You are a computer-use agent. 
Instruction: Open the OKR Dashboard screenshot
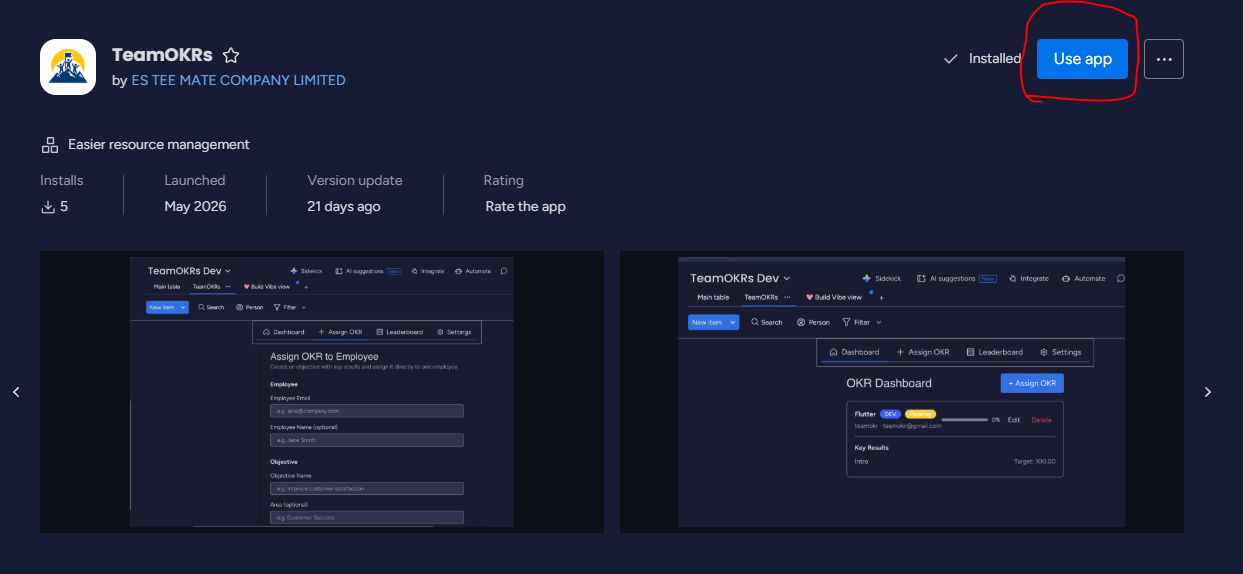902,392
